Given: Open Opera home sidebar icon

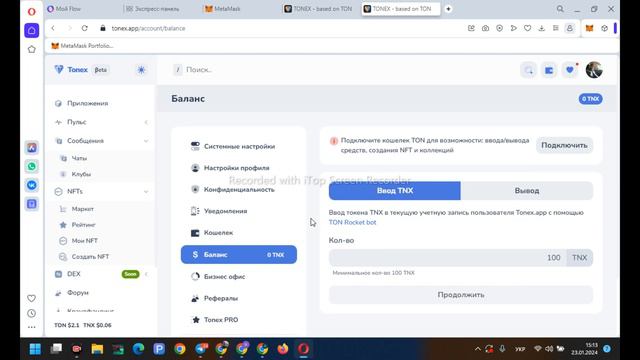Looking at the screenshot, I should click(x=31, y=30).
